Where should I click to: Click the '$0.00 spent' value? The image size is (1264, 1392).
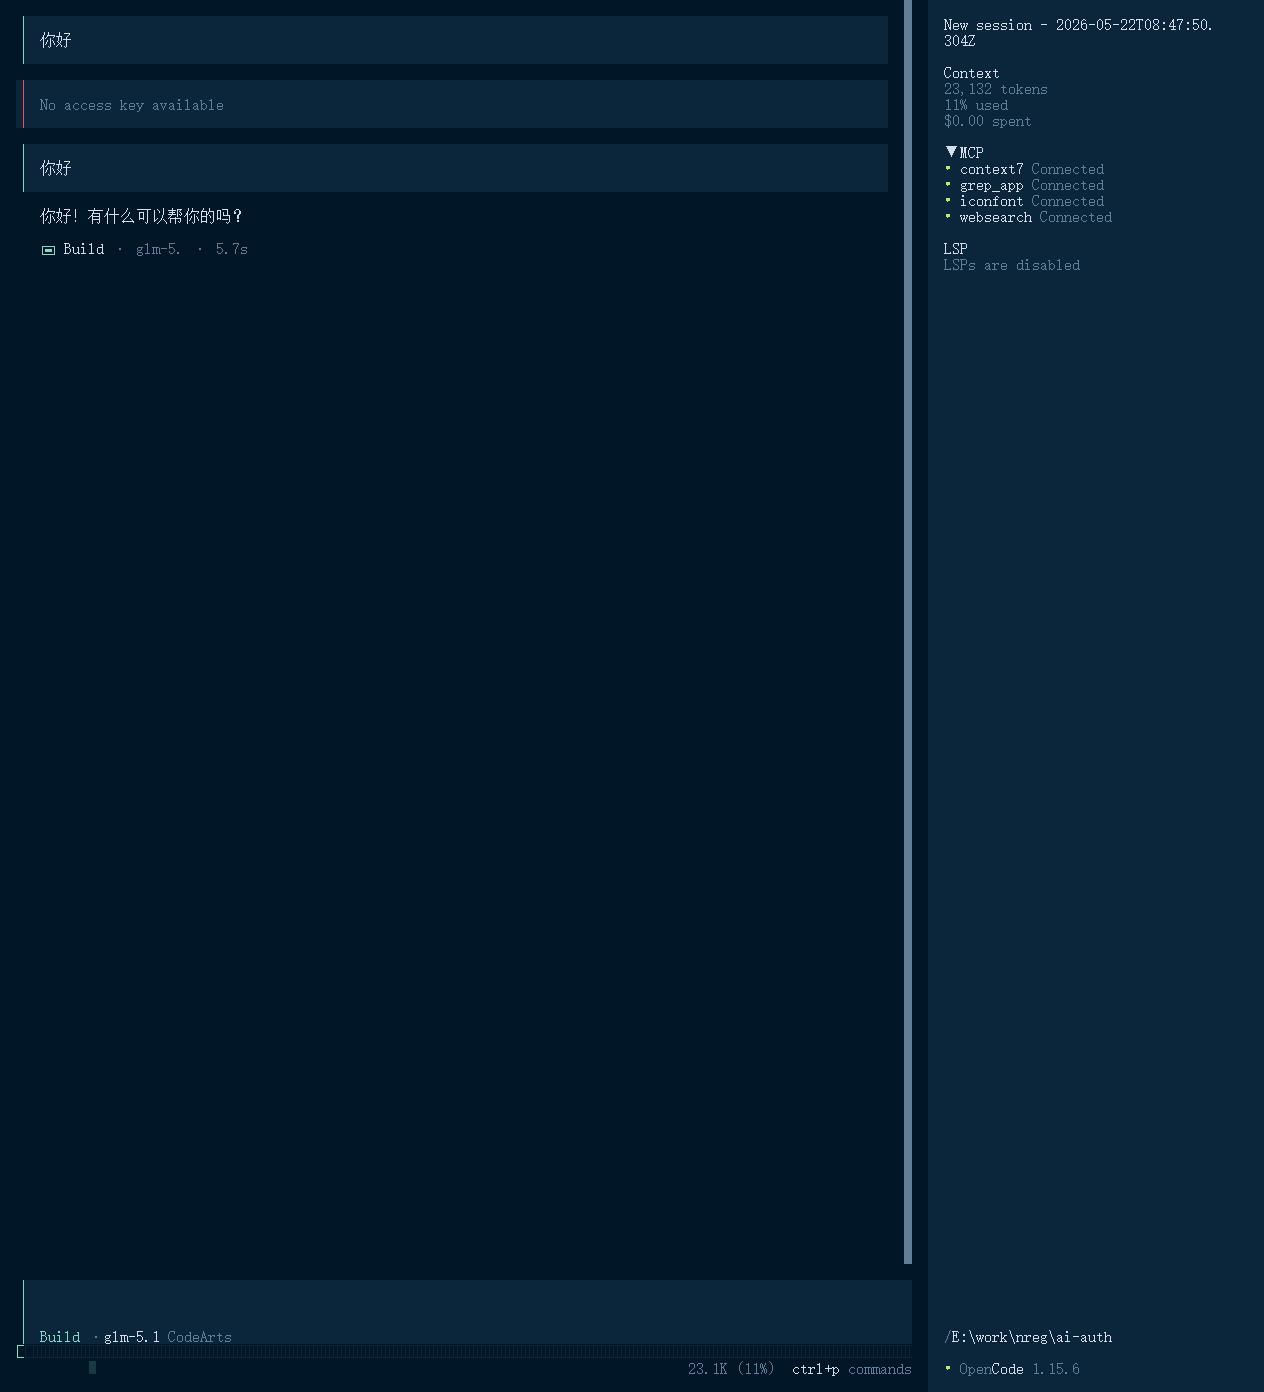(x=988, y=121)
